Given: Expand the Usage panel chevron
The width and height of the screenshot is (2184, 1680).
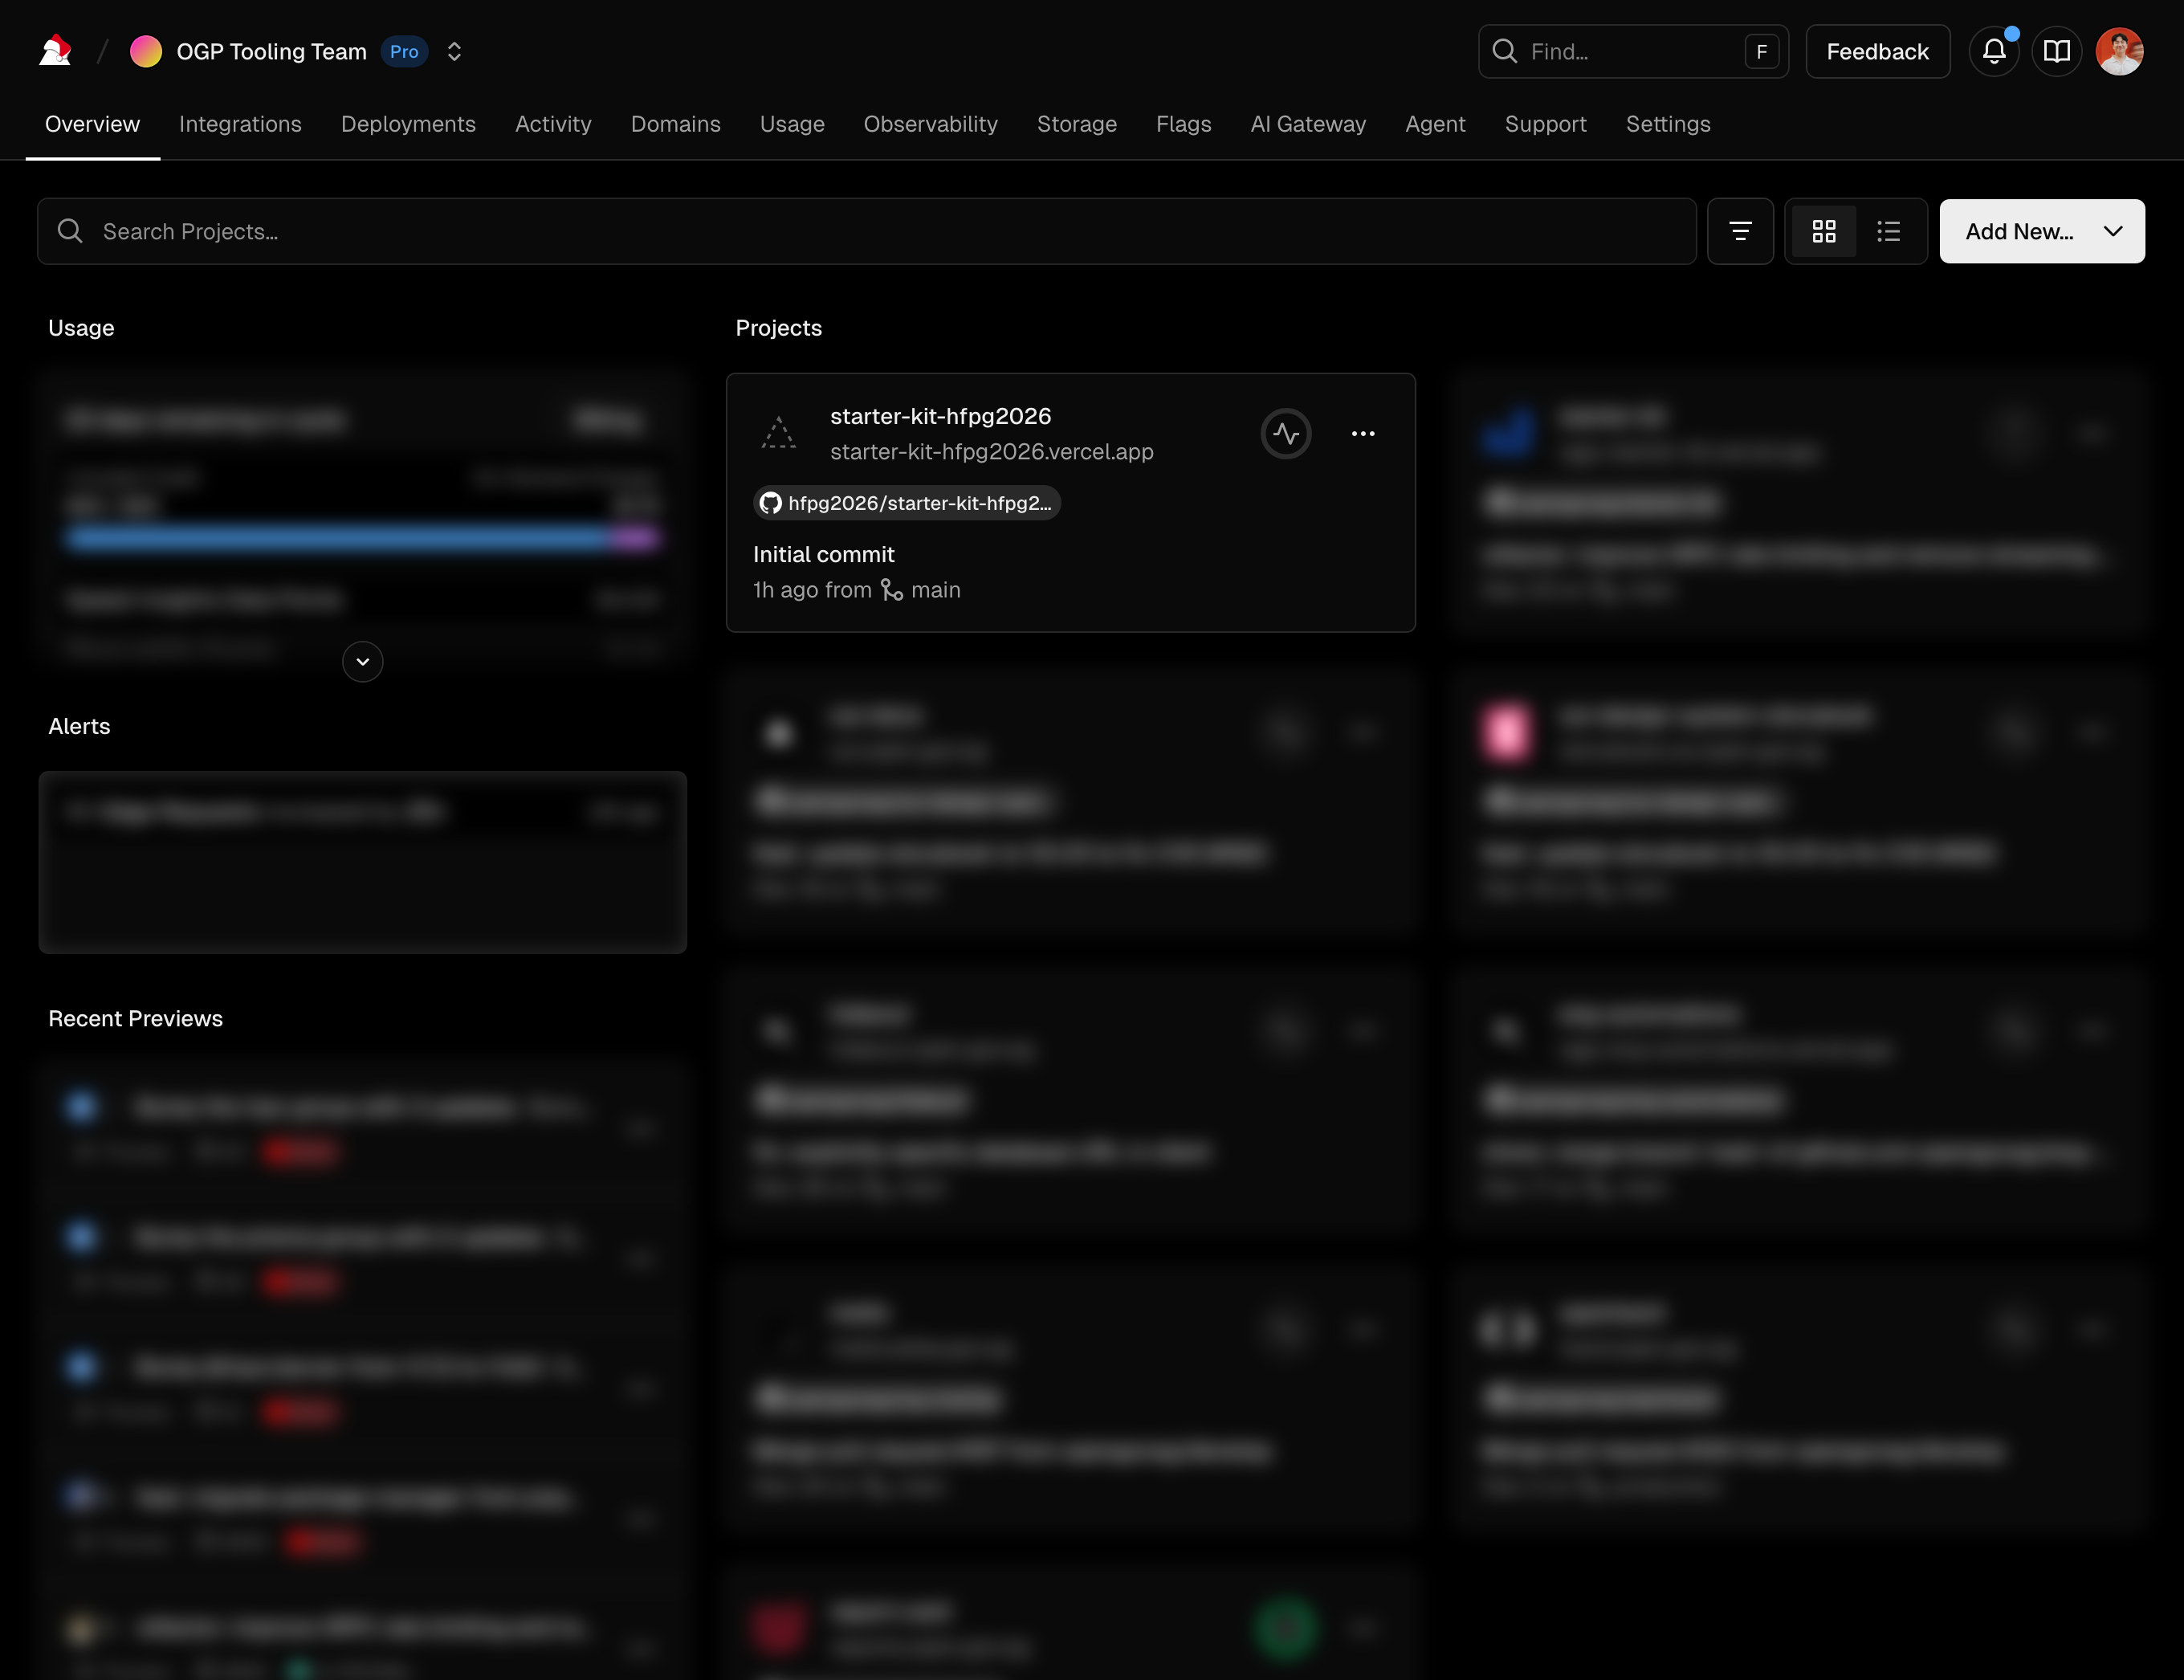Looking at the screenshot, I should (363, 662).
